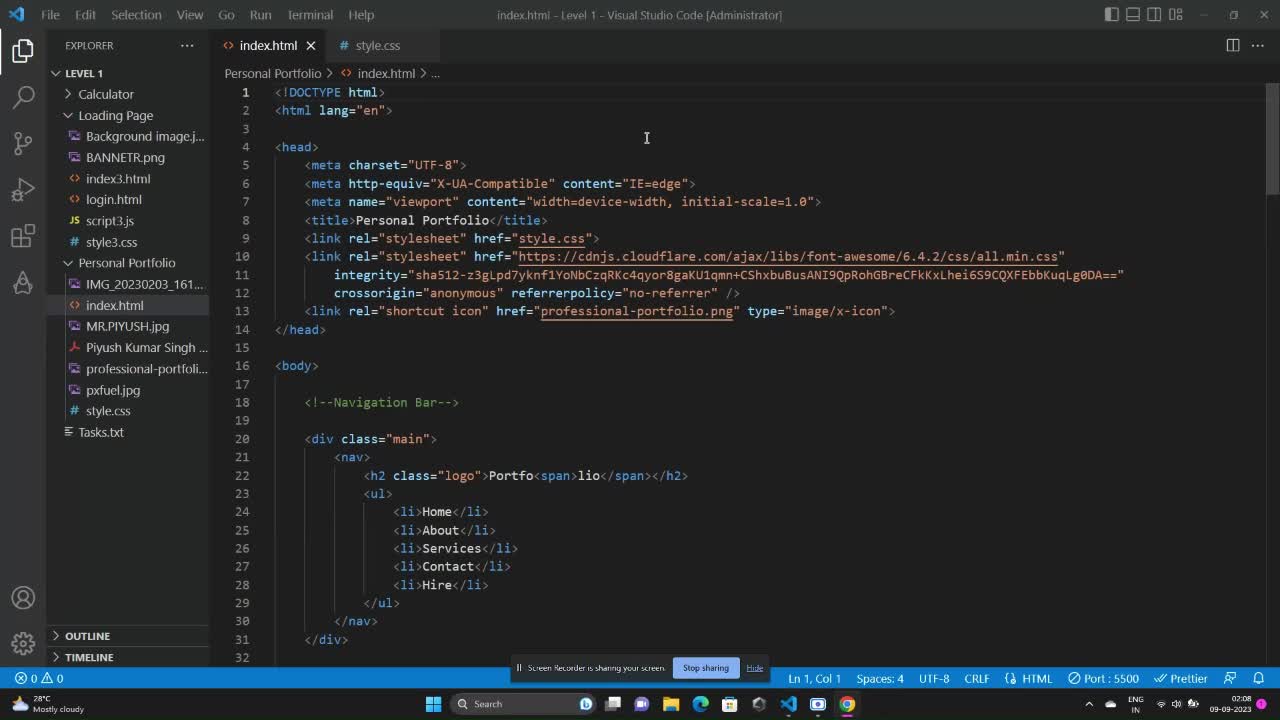Viewport: 1280px width, 720px height.
Task: Click the Hide link in sharing bar
Action: click(754, 668)
